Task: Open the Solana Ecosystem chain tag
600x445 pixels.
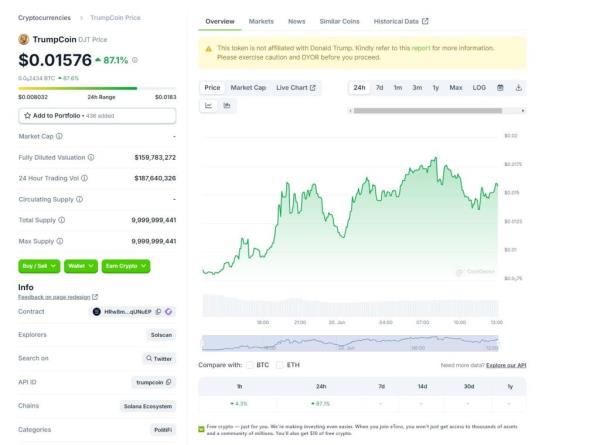Action: [x=148, y=406]
